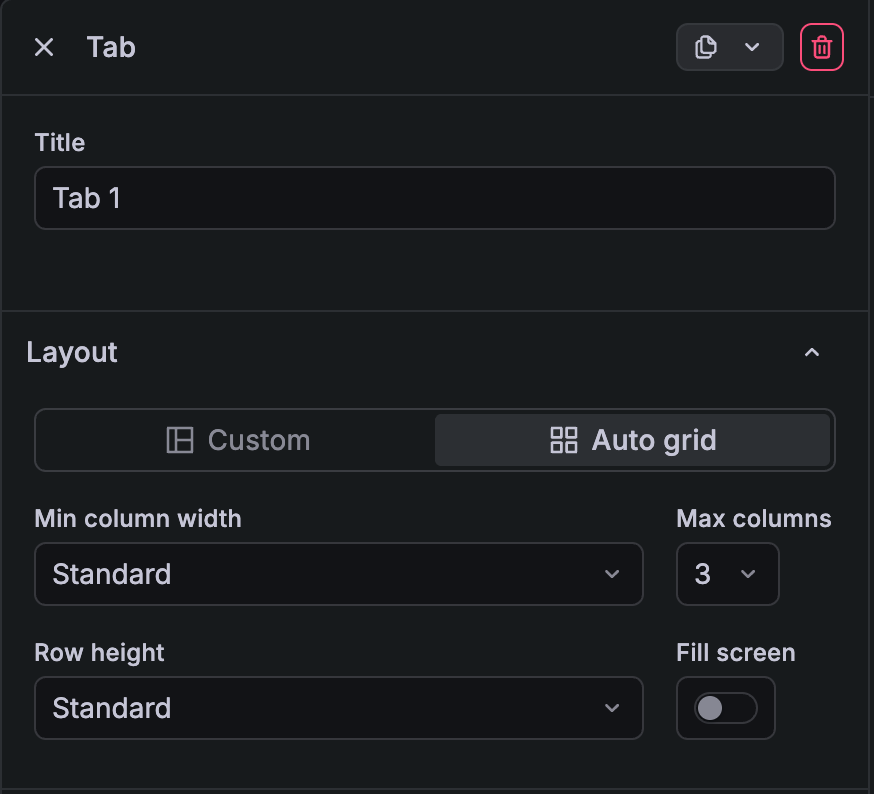Select the Auto grid layout option
Viewport: 874px width, 794px height.
[632, 440]
